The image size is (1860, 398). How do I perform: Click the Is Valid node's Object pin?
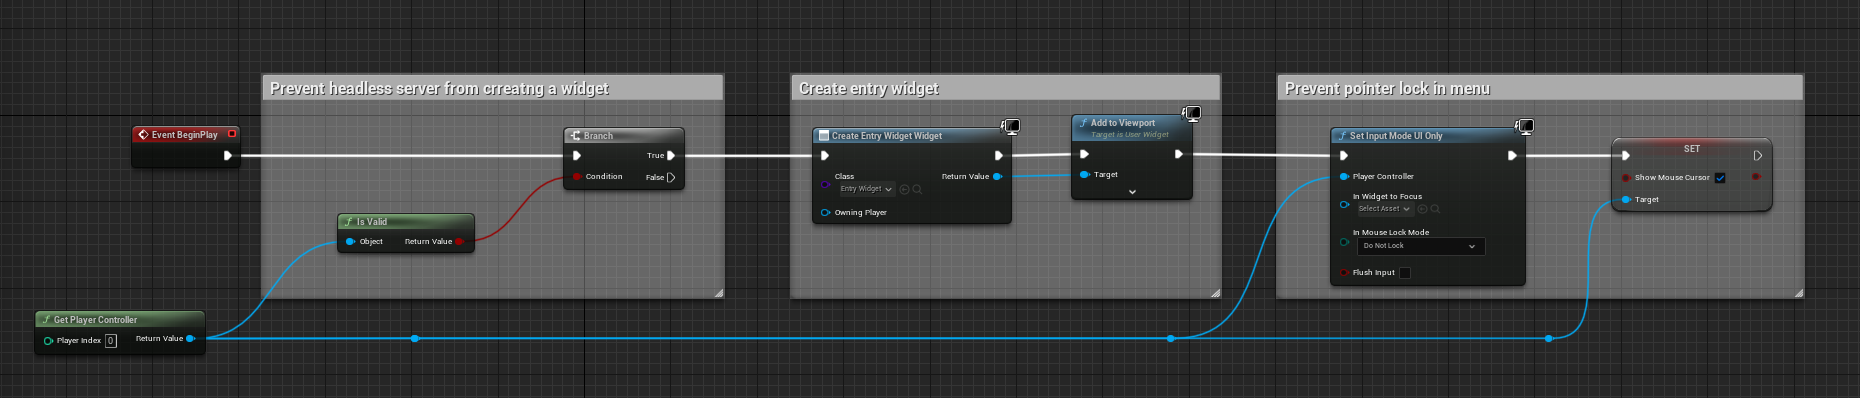pyautogui.click(x=350, y=241)
